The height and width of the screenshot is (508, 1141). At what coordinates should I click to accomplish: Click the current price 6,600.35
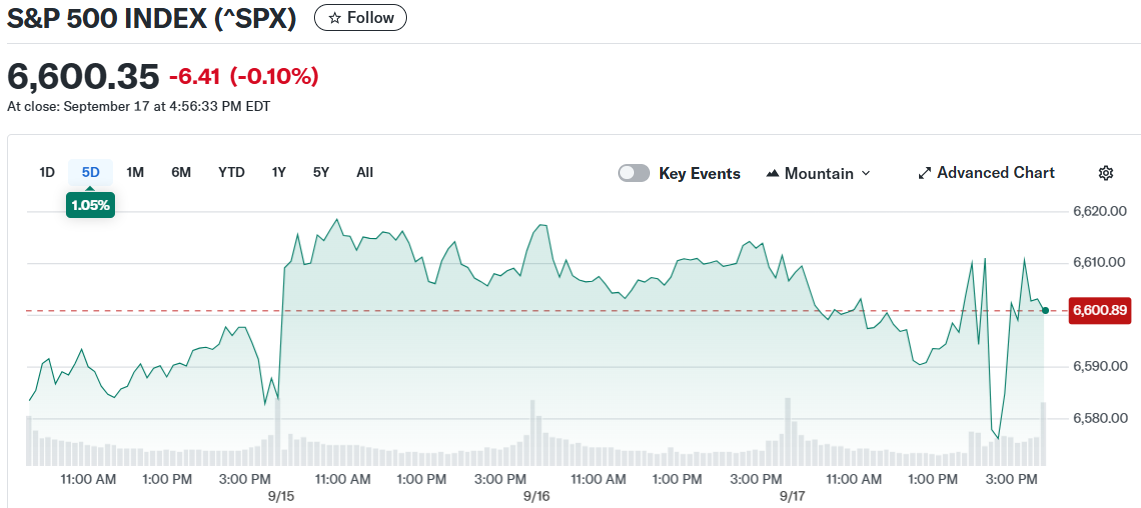tap(82, 76)
